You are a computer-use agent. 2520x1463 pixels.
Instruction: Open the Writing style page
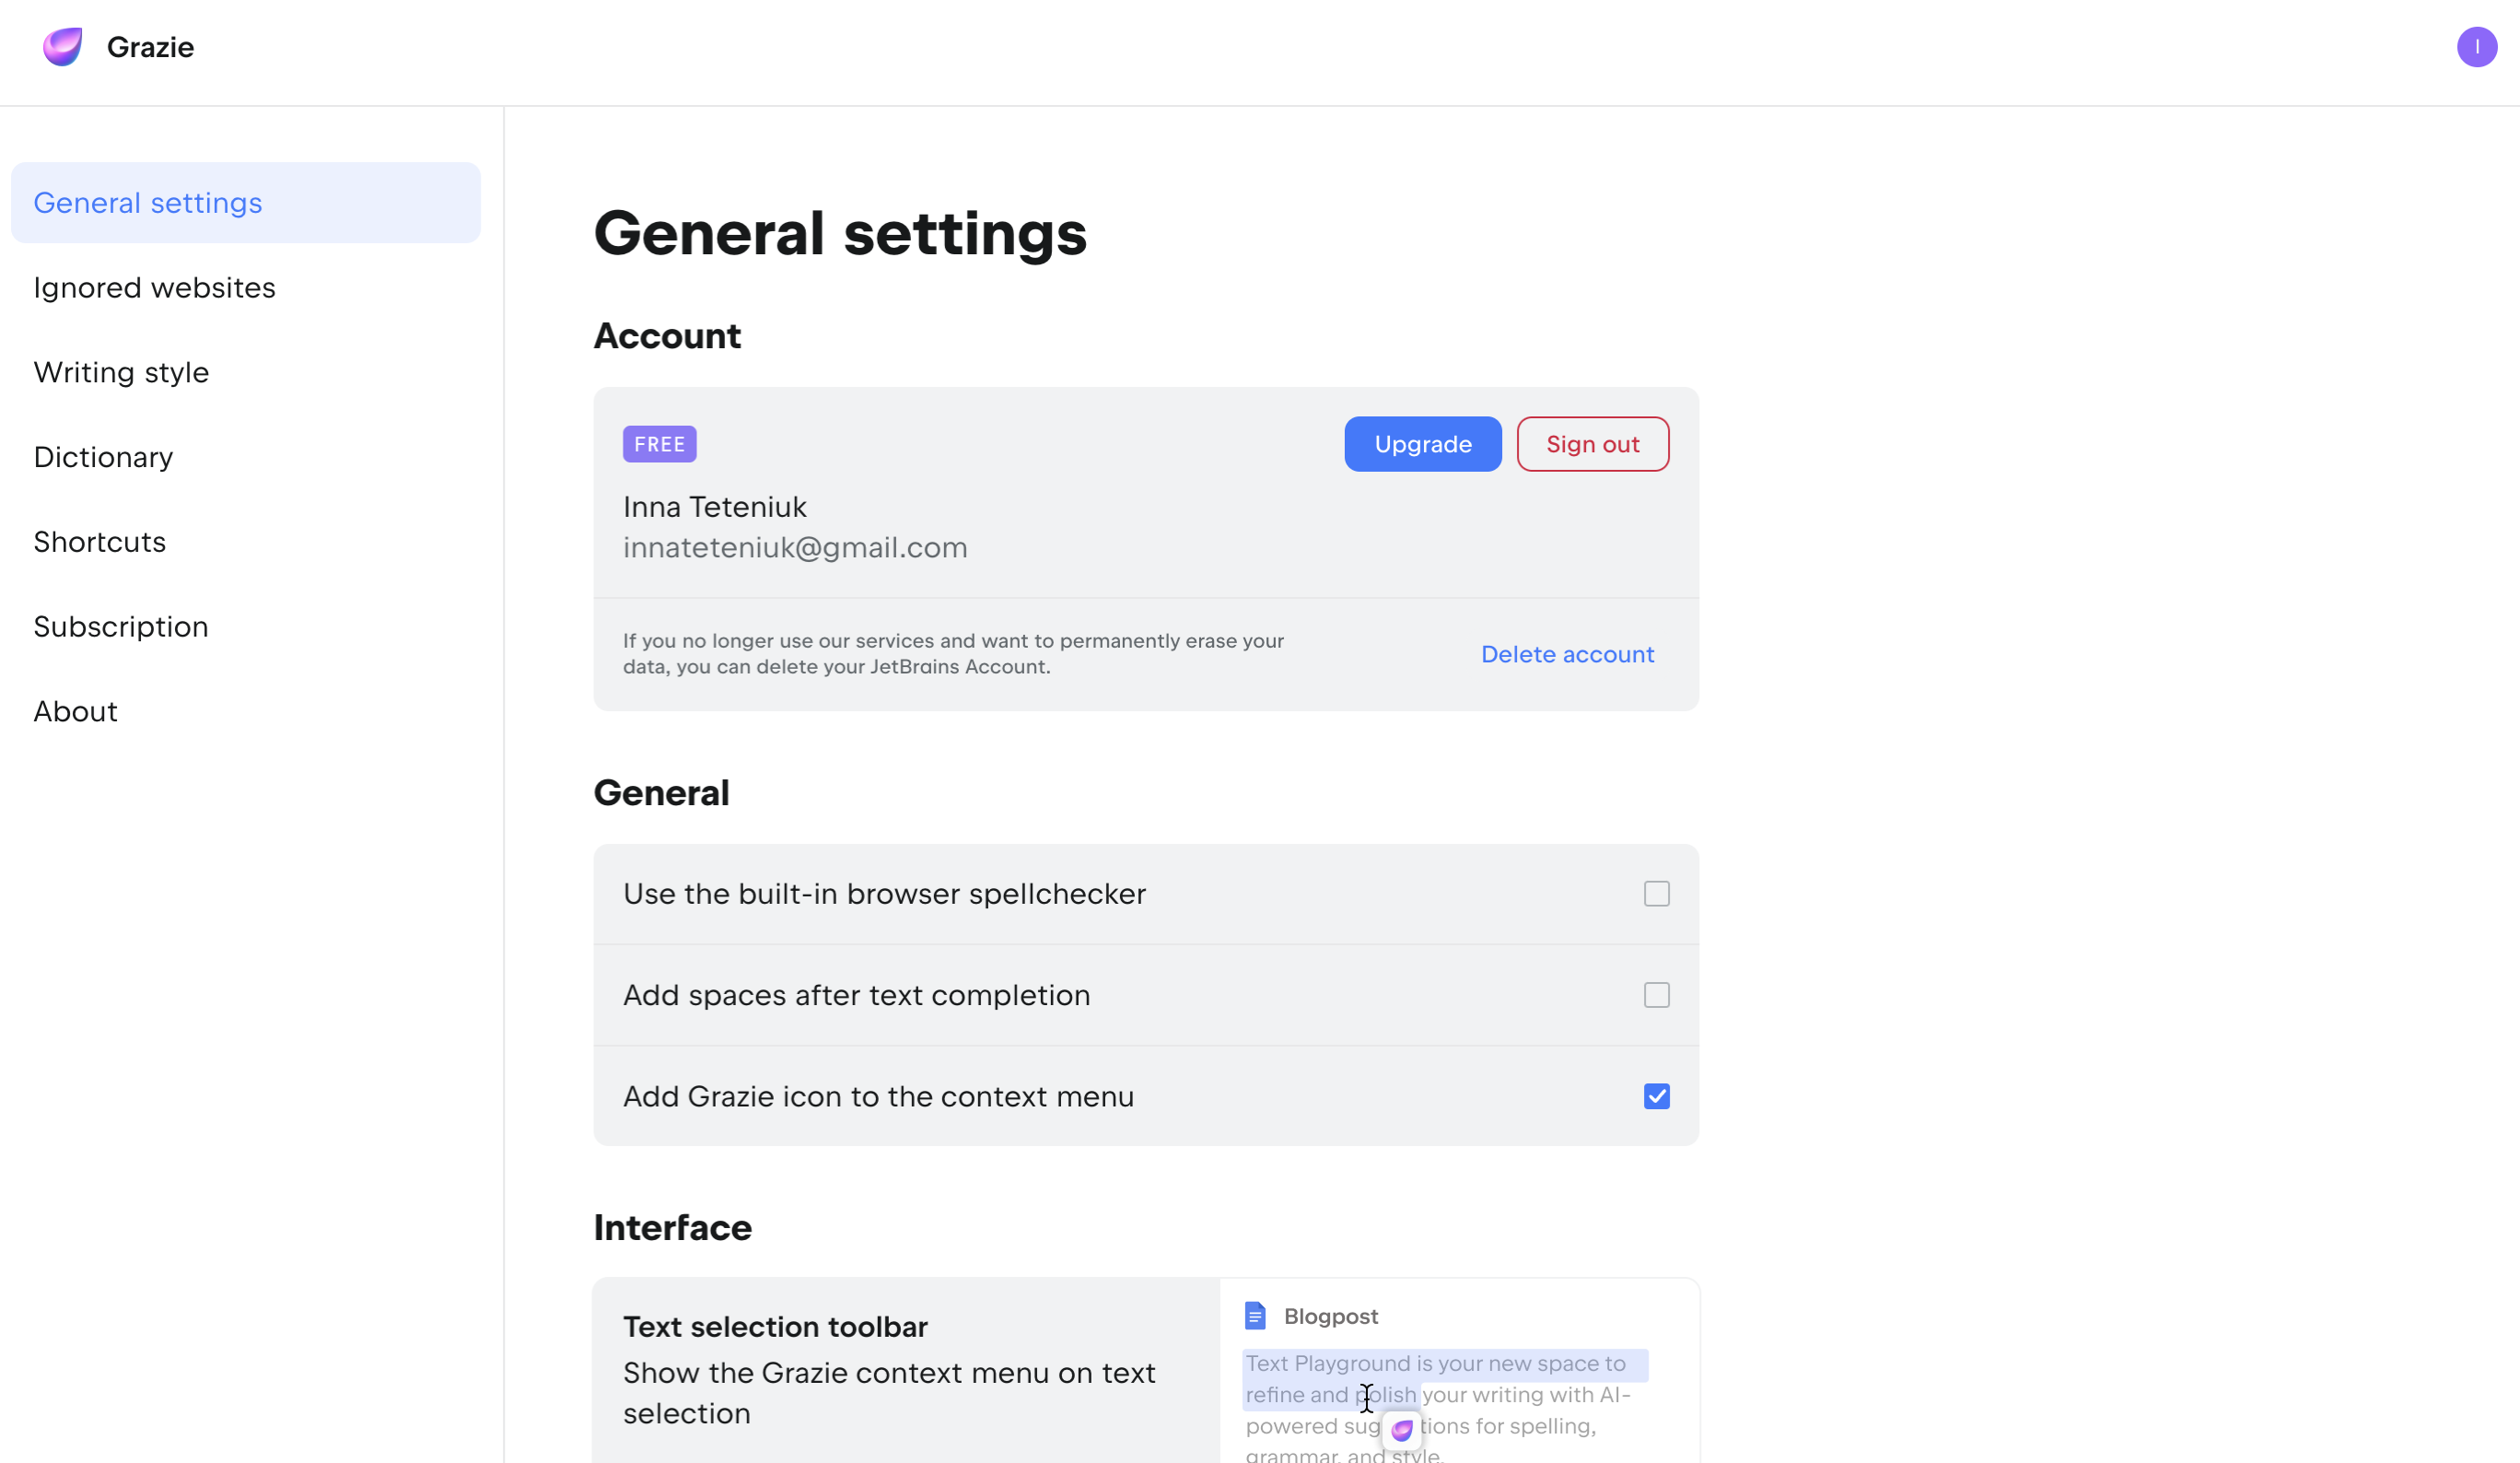(121, 372)
